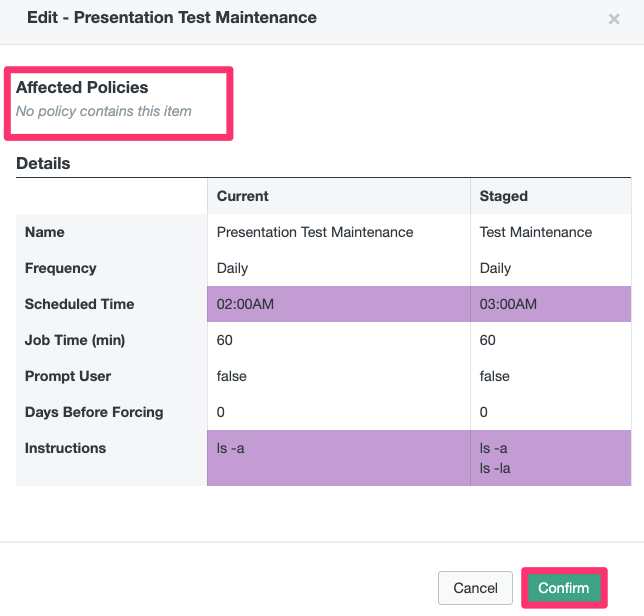Click the Prompt User row label

68,376
